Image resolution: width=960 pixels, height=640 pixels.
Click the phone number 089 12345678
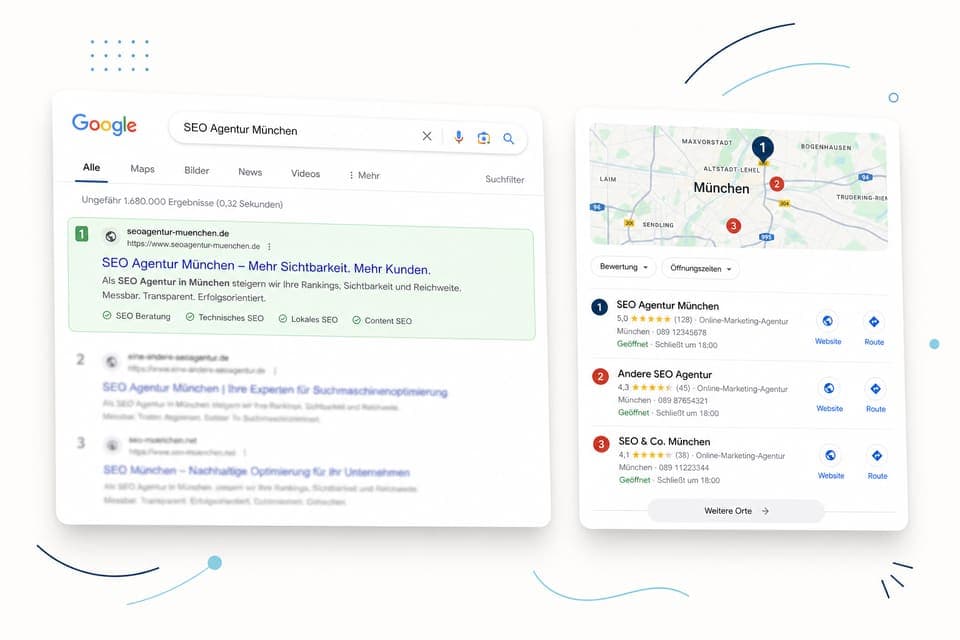(681, 332)
